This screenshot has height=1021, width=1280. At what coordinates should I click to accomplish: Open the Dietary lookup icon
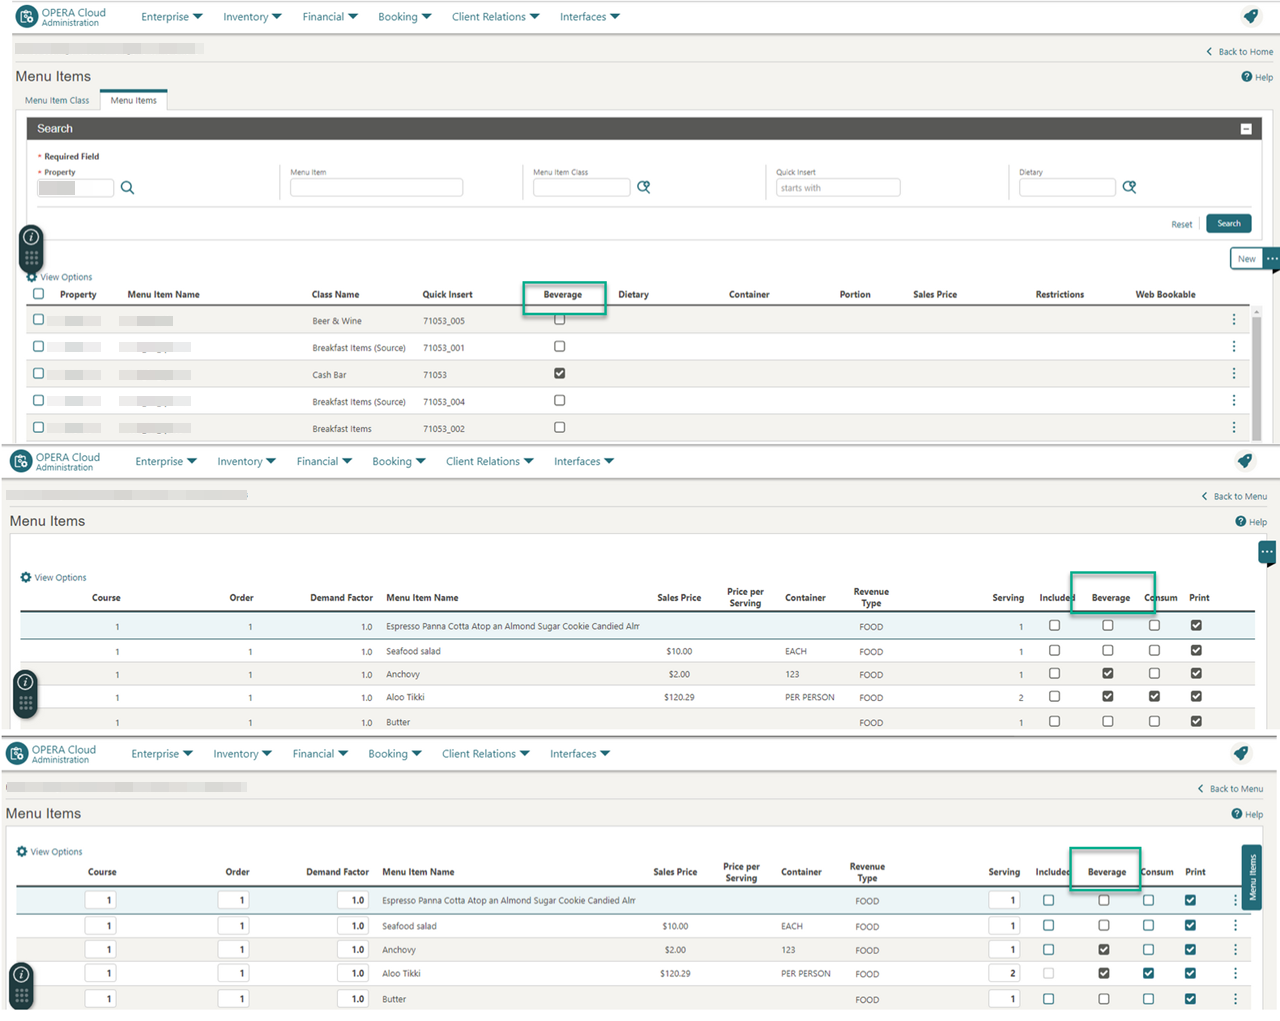(1129, 187)
